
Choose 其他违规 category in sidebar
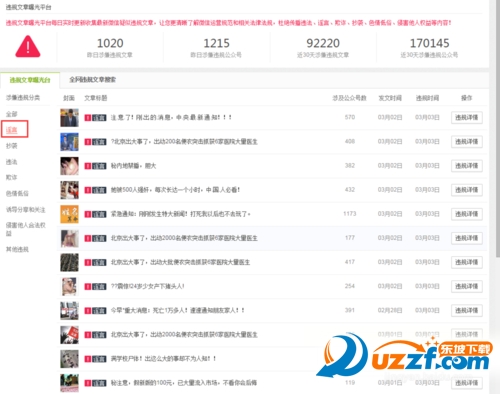click(x=17, y=249)
